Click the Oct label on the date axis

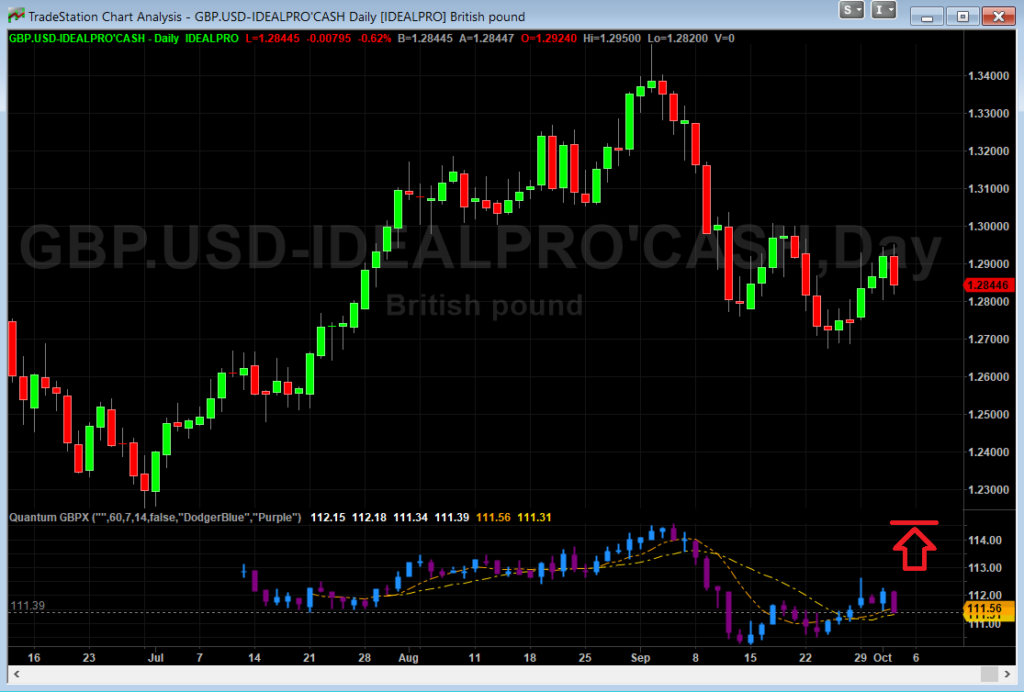[884, 657]
